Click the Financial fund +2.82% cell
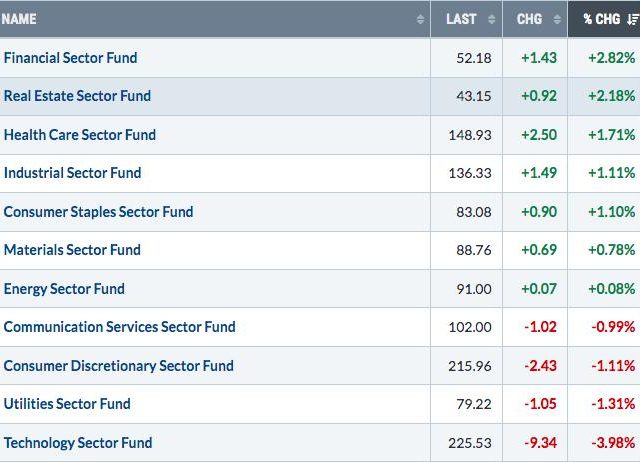Screen dimensions: 640x463 (611, 58)
